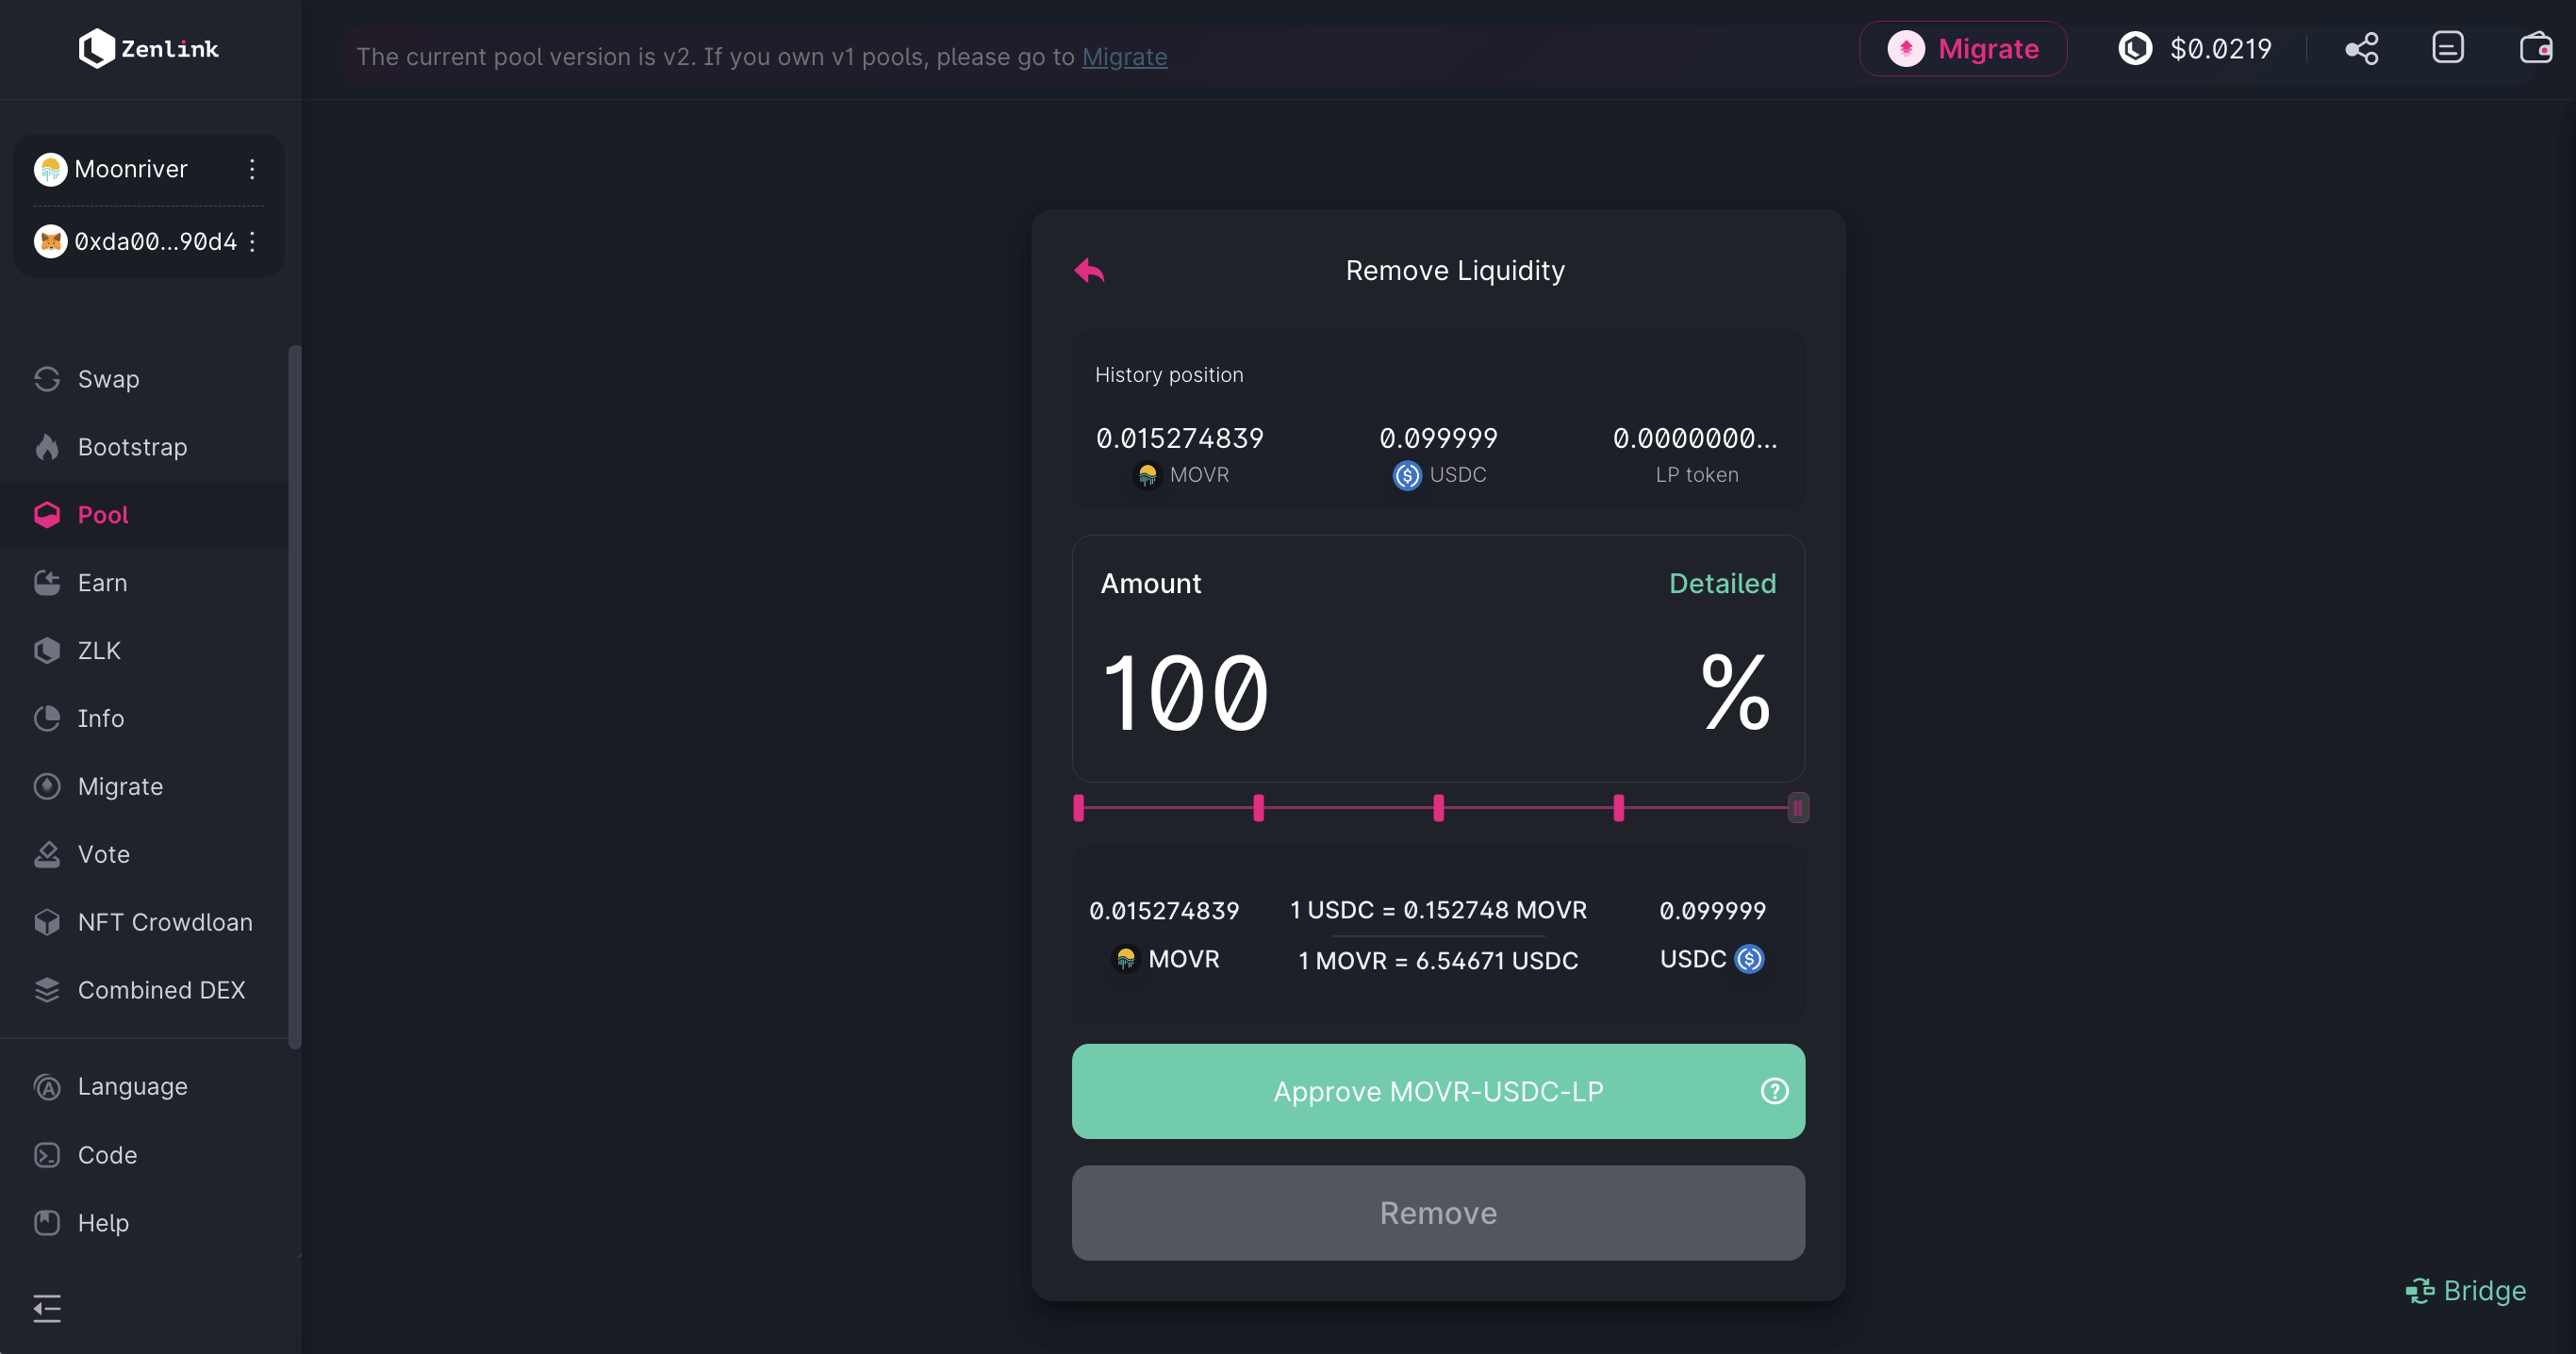Click the ZLK token price icon
2576x1354 pixels.
point(2135,48)
